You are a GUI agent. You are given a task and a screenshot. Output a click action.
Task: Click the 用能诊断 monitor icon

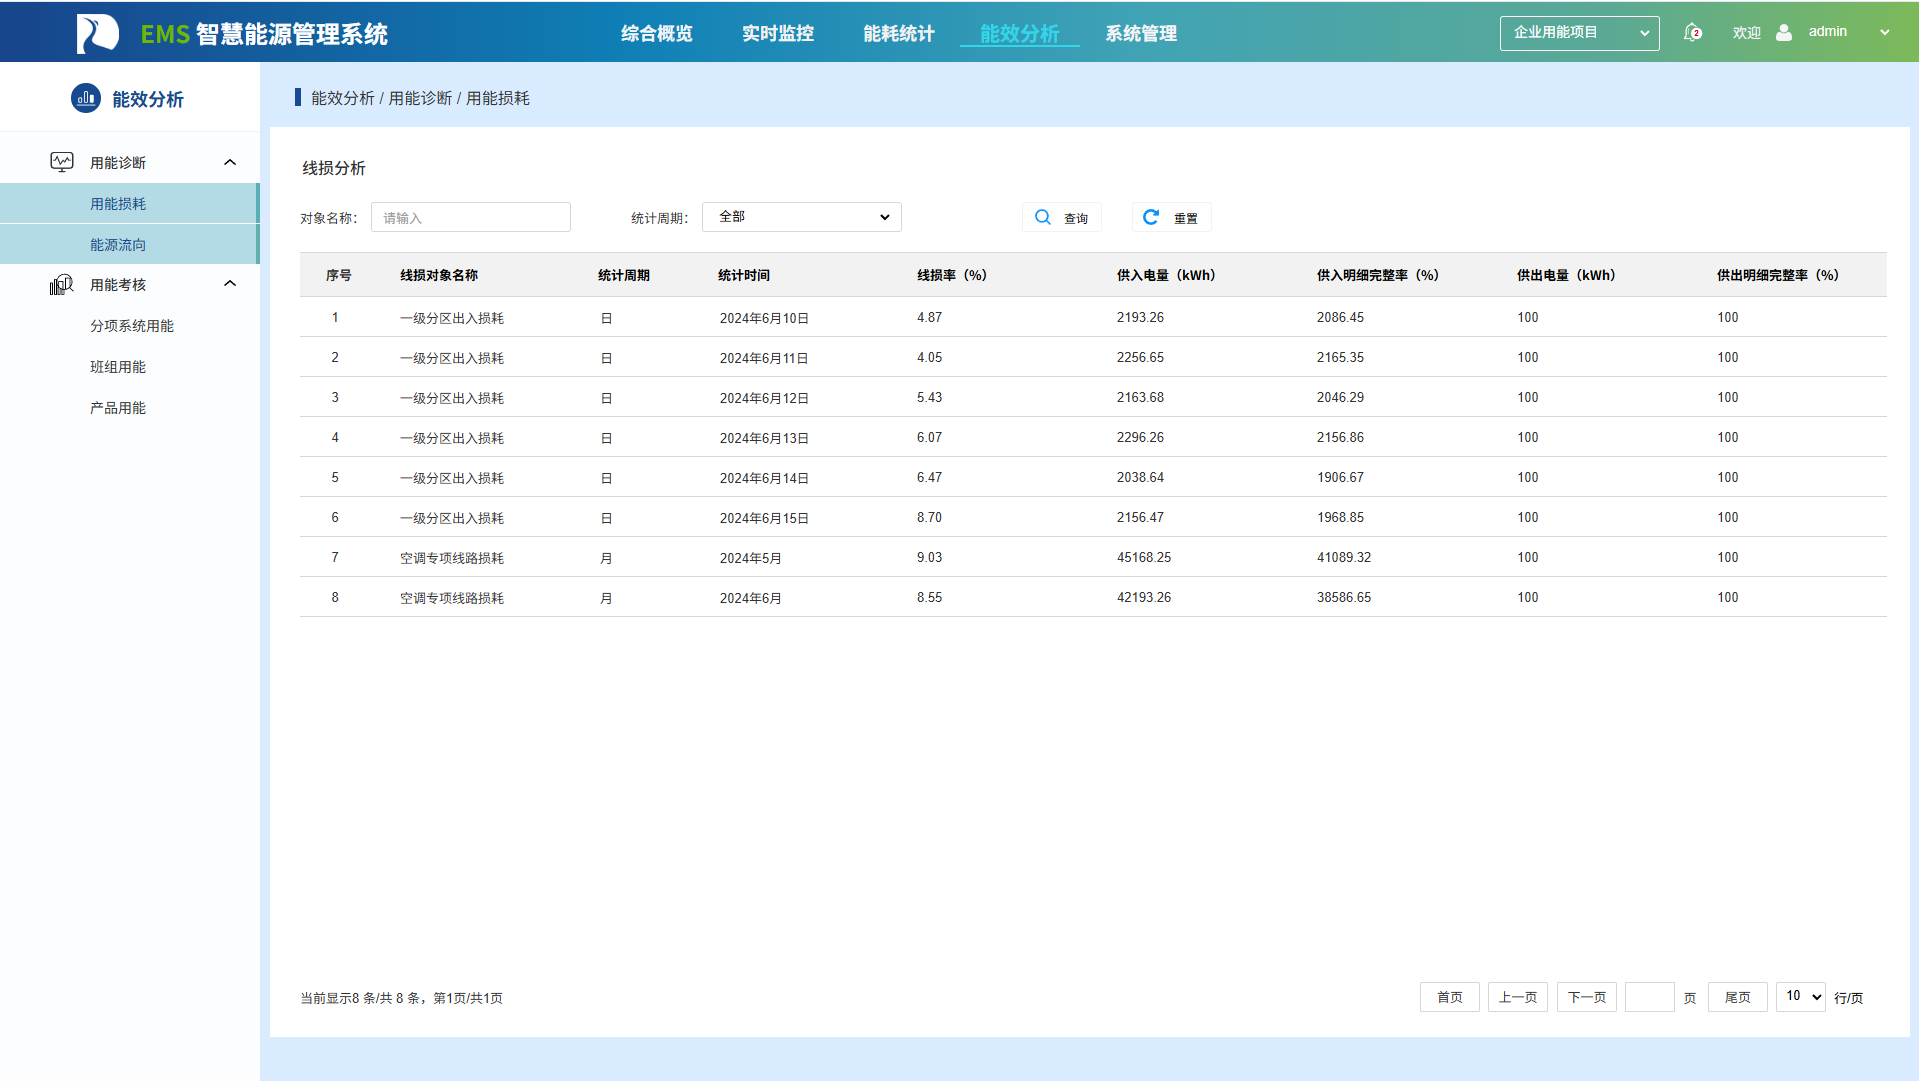point(62,162)
